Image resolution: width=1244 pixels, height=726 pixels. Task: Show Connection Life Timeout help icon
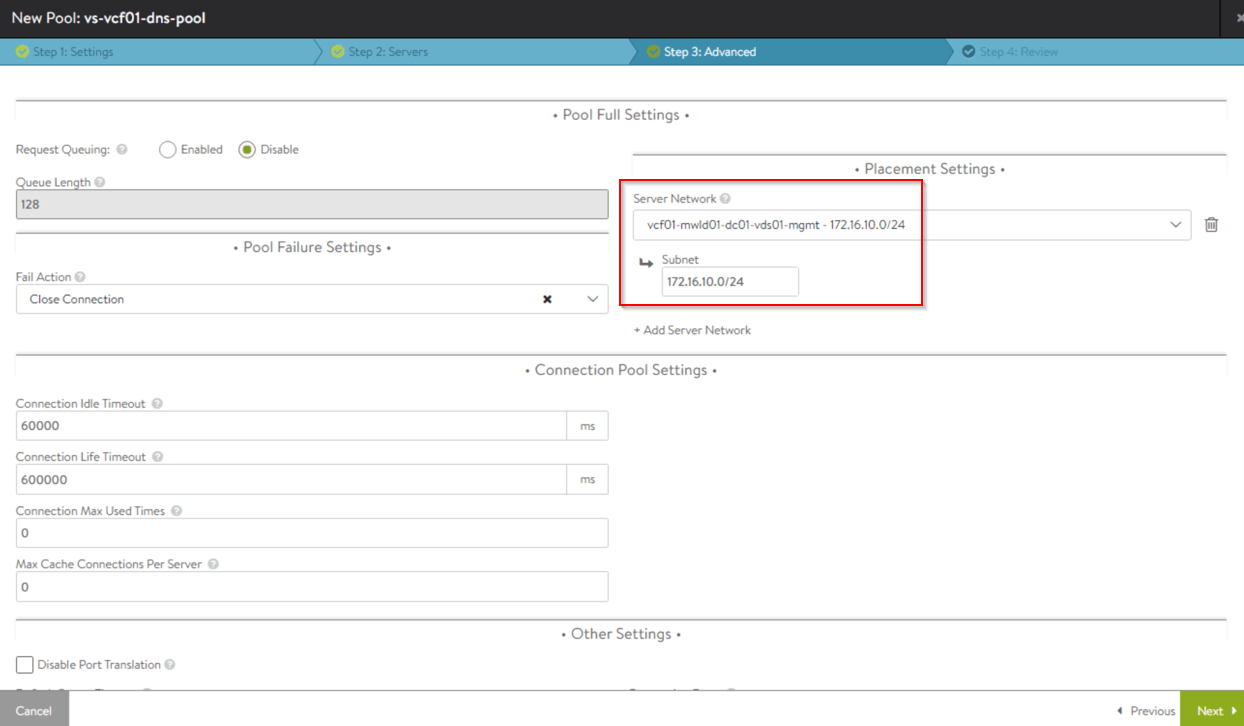point(157,456)
